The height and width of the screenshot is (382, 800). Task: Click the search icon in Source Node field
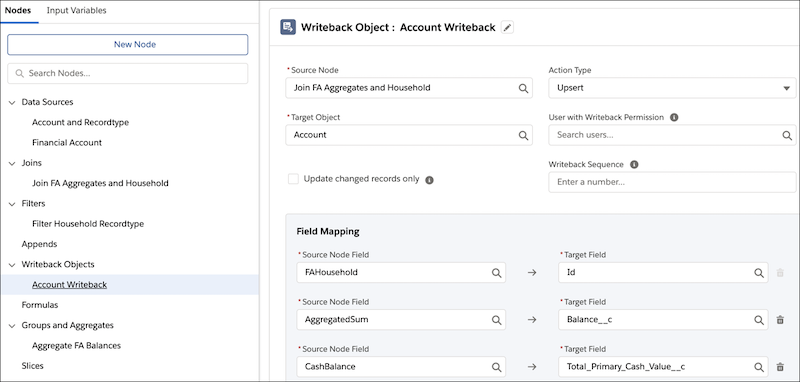(523, 88)
